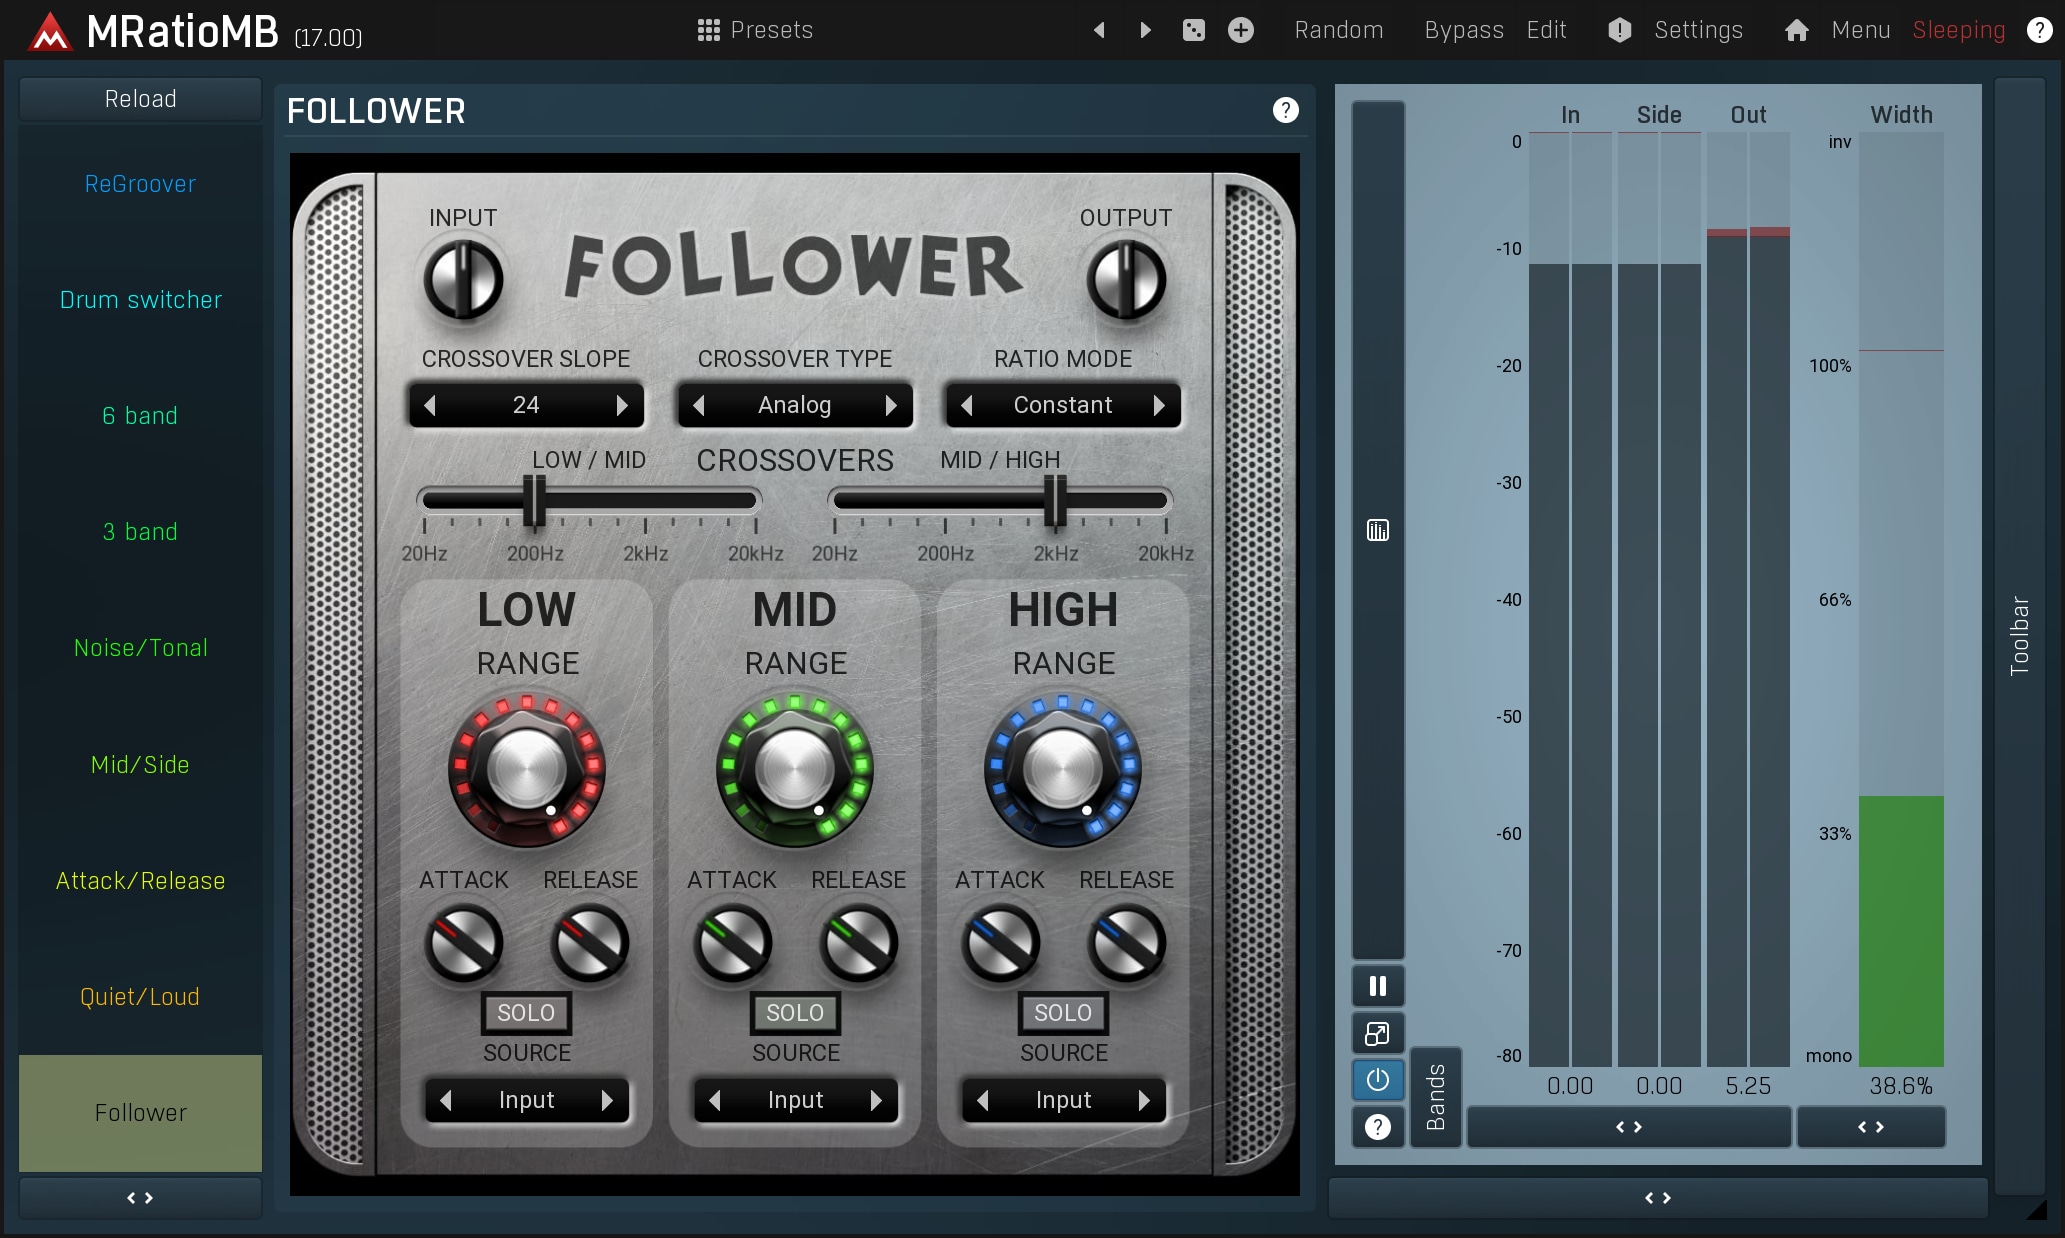Enable SOLO for the HIGH band
Image resolution: width=2065 pixels, height=1238 pixels.
pos(1063,1013)
